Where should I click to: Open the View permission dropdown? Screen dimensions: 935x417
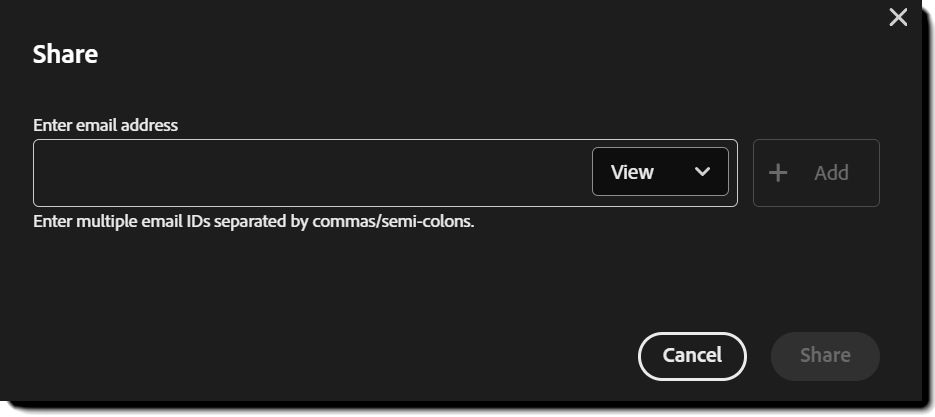point(660,172)
